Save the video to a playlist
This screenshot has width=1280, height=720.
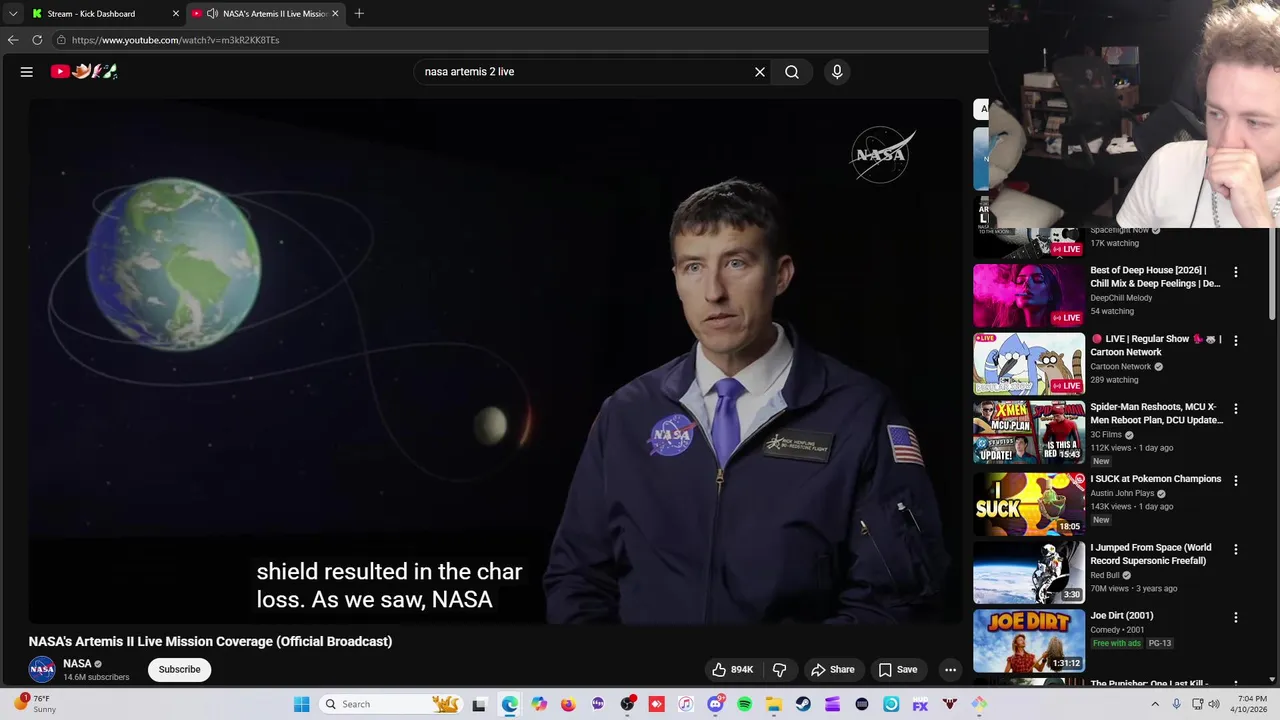click(x=898, y=670)
